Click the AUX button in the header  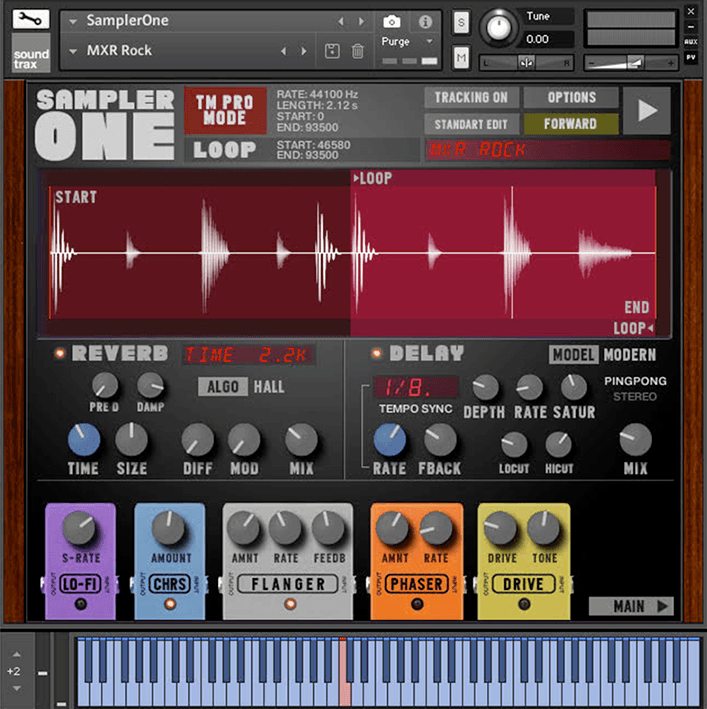[690, 42]
